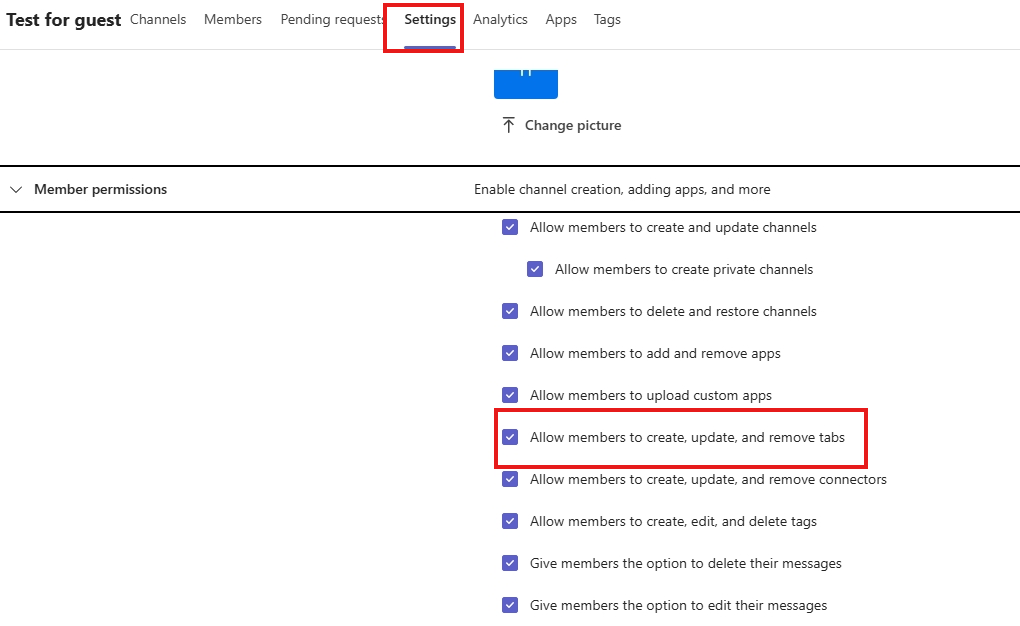The height and width of the screenshot is (626, 1020).
Task: Click the Member permissions heading
Action: point(100,189)
